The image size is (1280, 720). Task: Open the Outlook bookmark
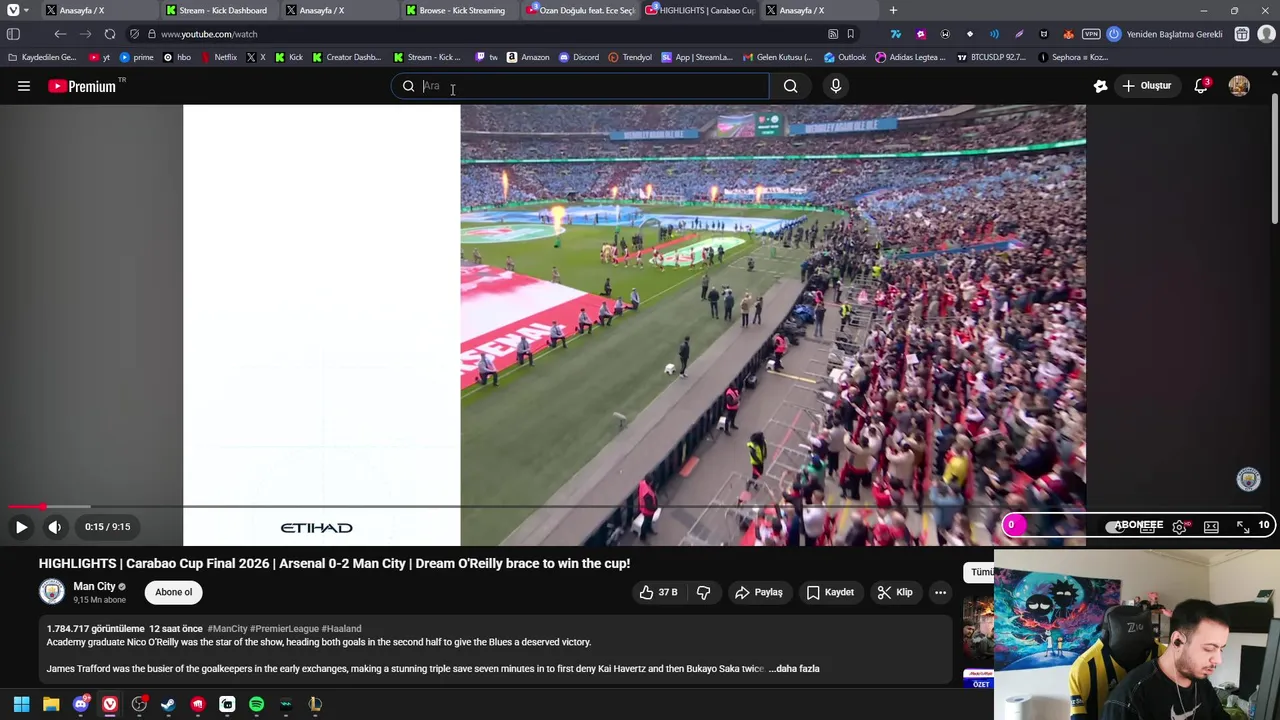pos(845,57)
